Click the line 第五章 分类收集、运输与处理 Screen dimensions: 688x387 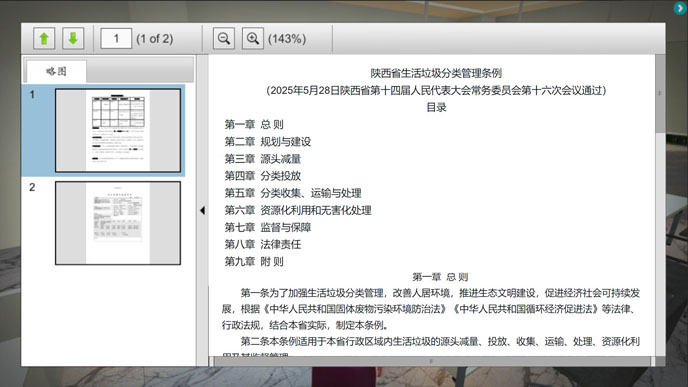pos(293,193)
